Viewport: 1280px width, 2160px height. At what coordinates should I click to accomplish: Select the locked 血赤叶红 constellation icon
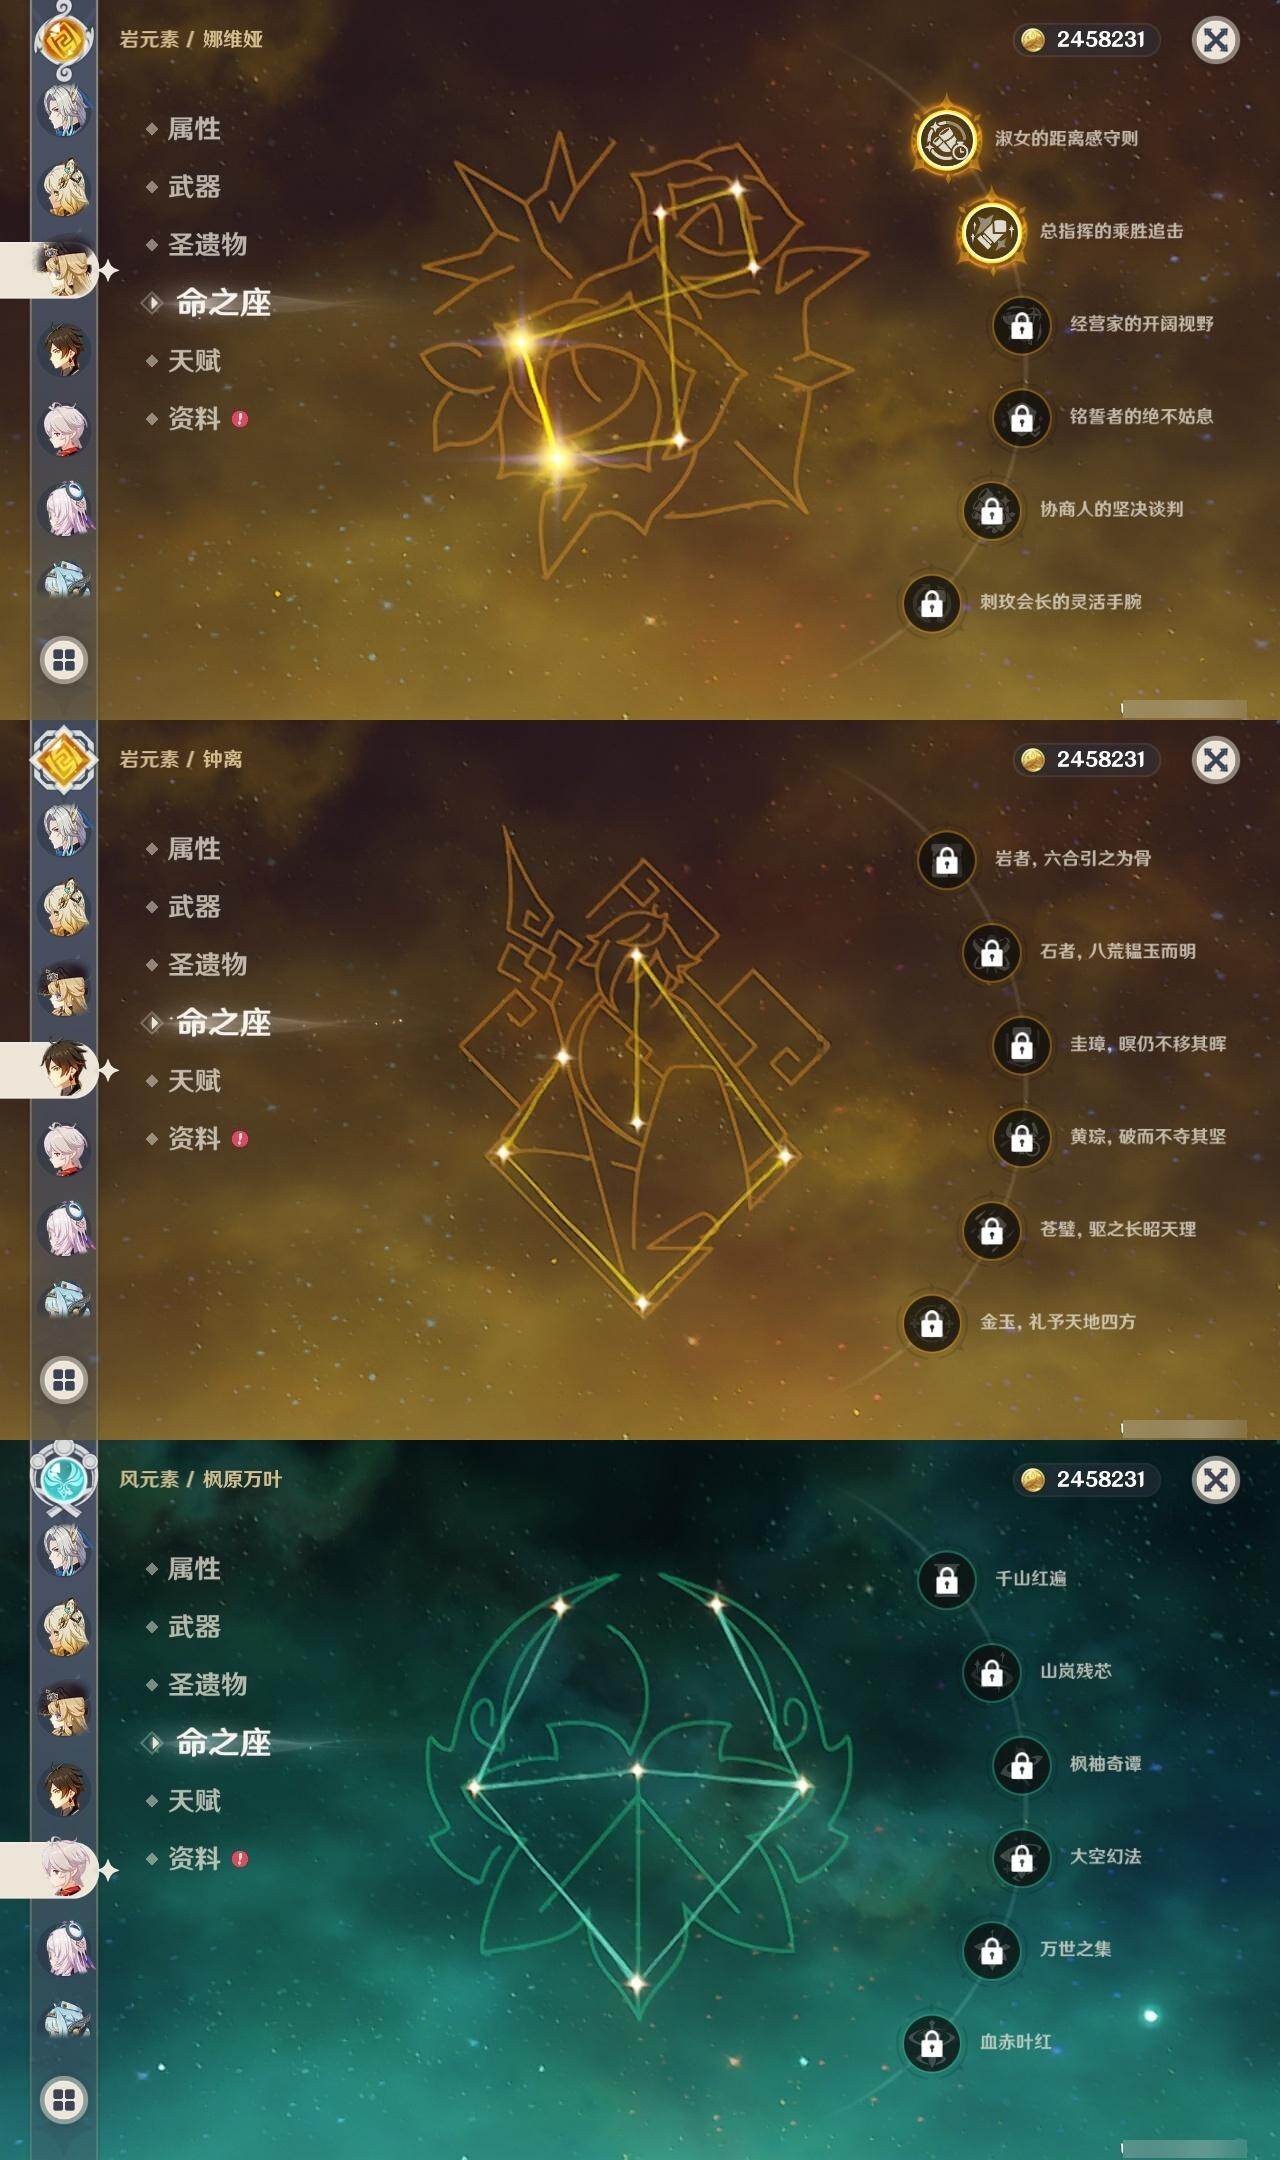click(931, 2043)
